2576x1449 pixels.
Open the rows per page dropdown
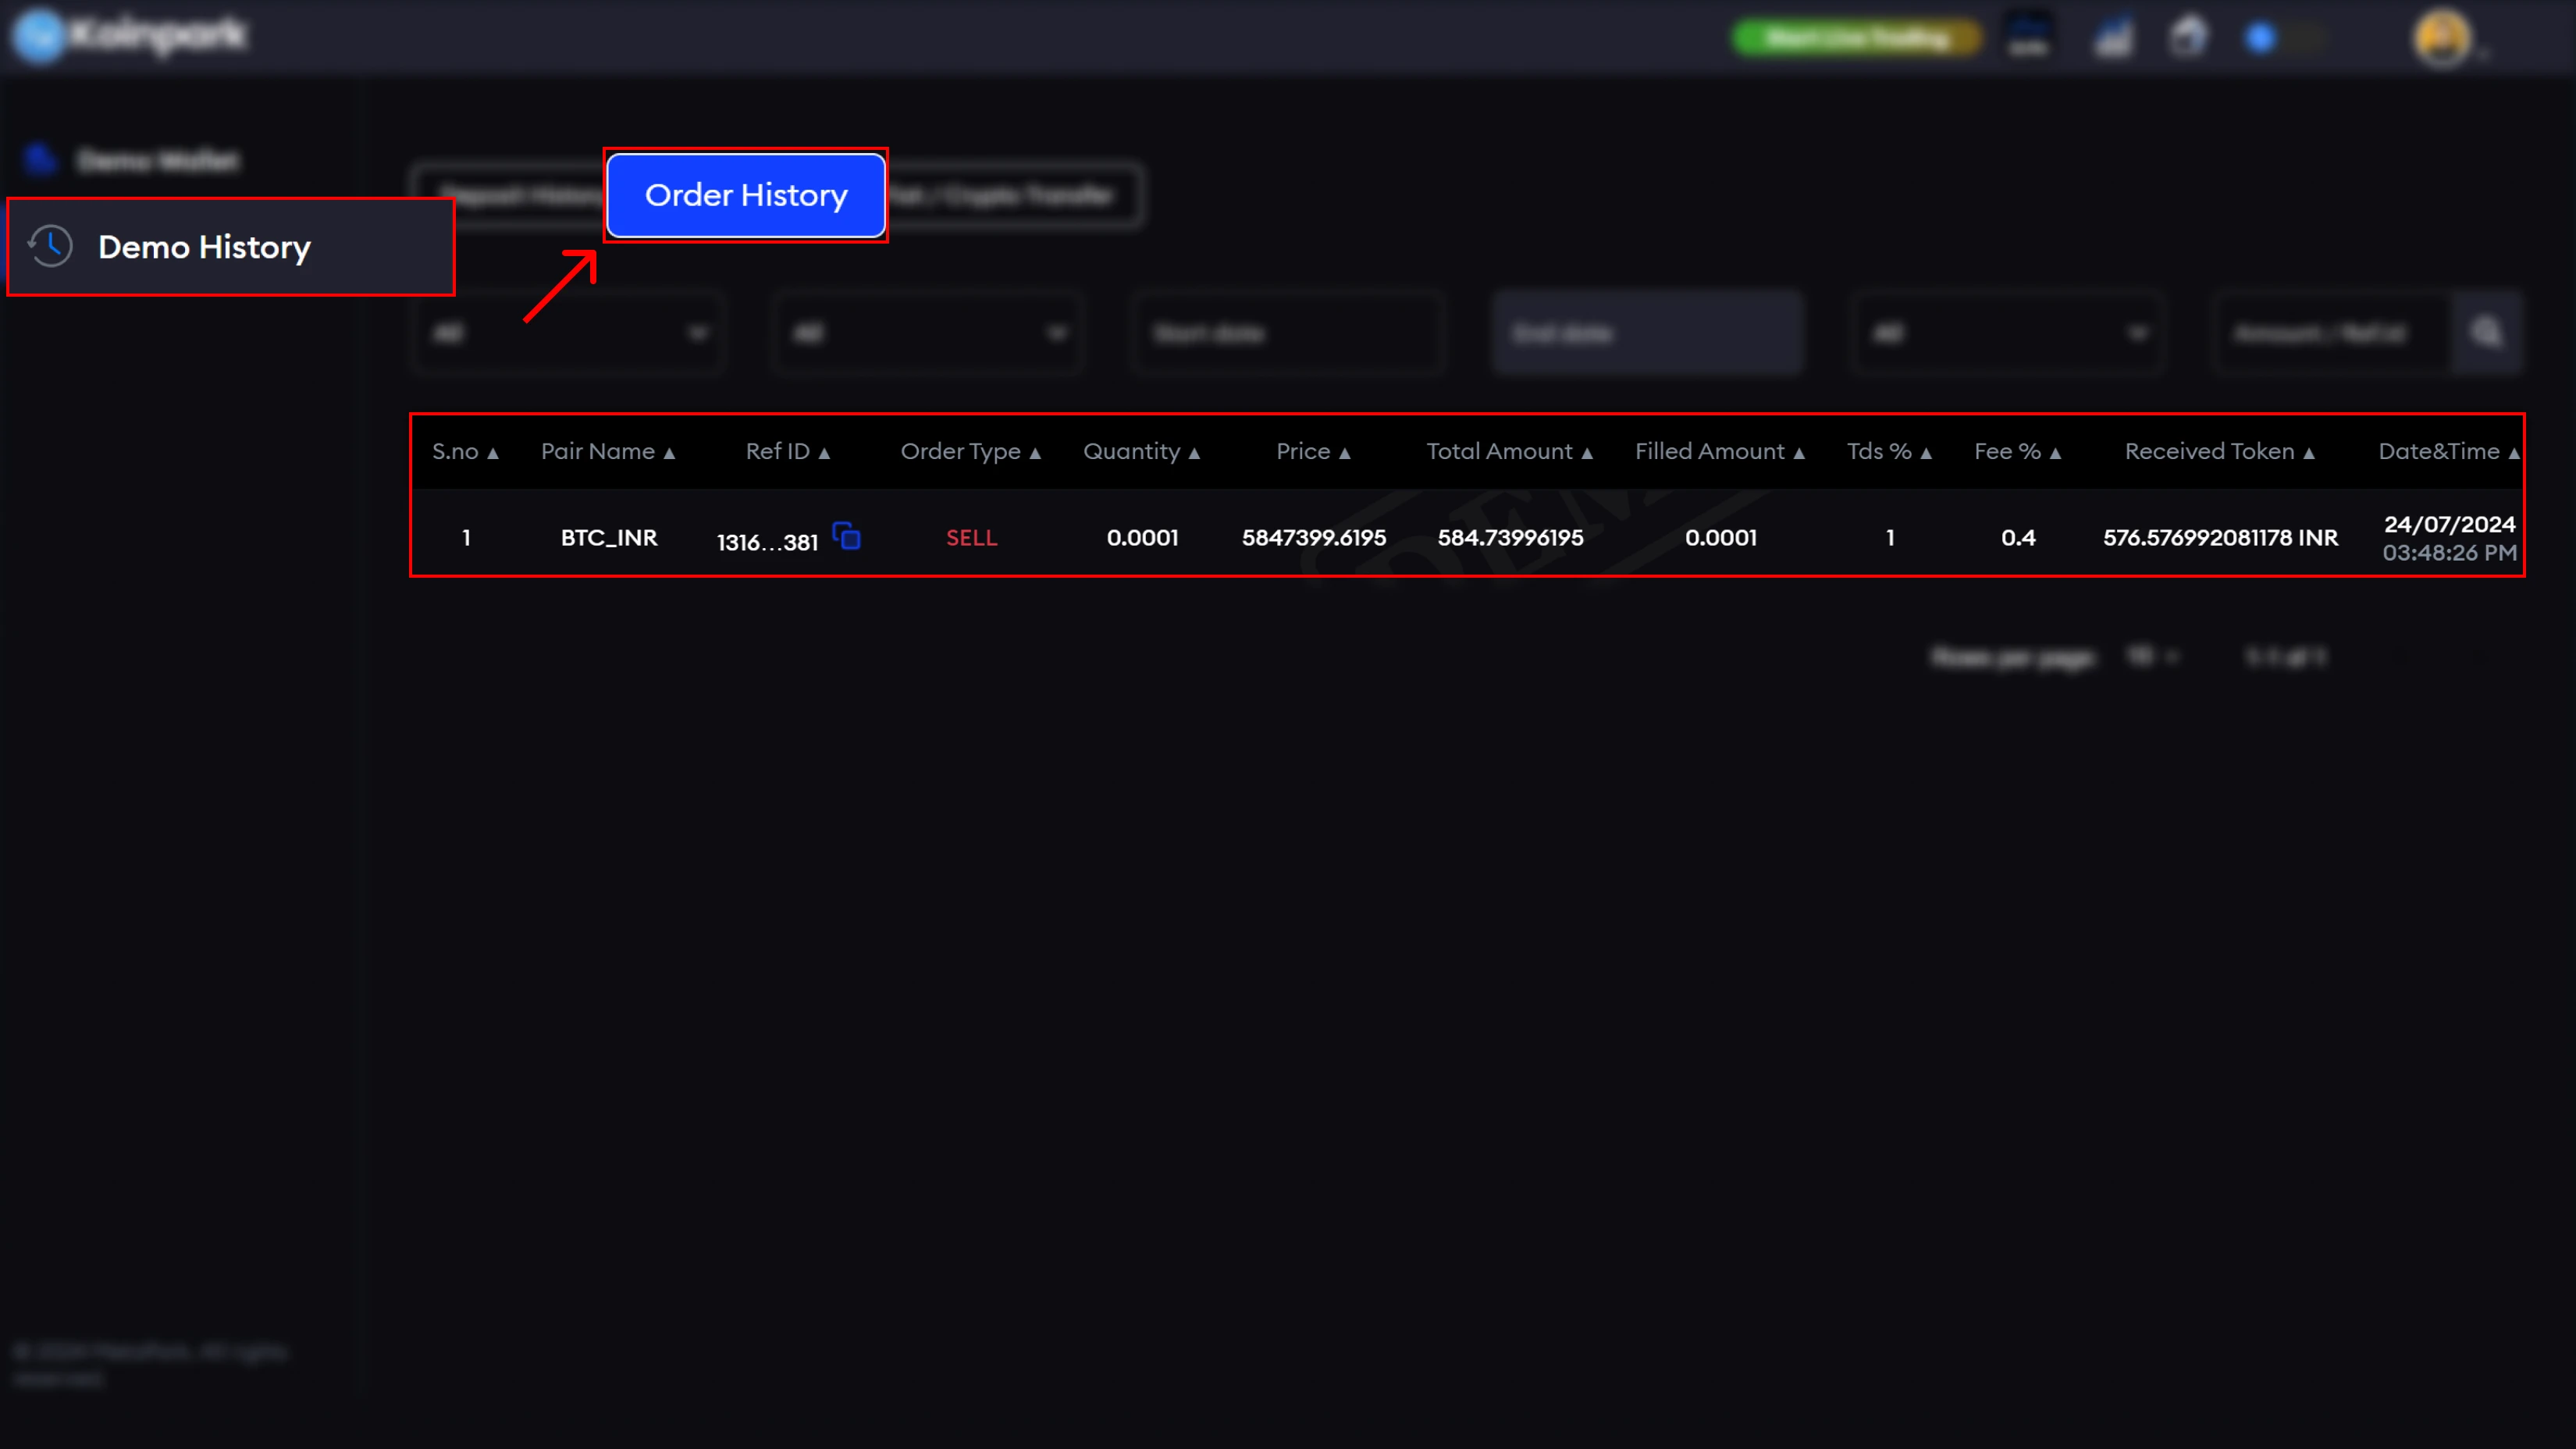(x=2152, y=657)
